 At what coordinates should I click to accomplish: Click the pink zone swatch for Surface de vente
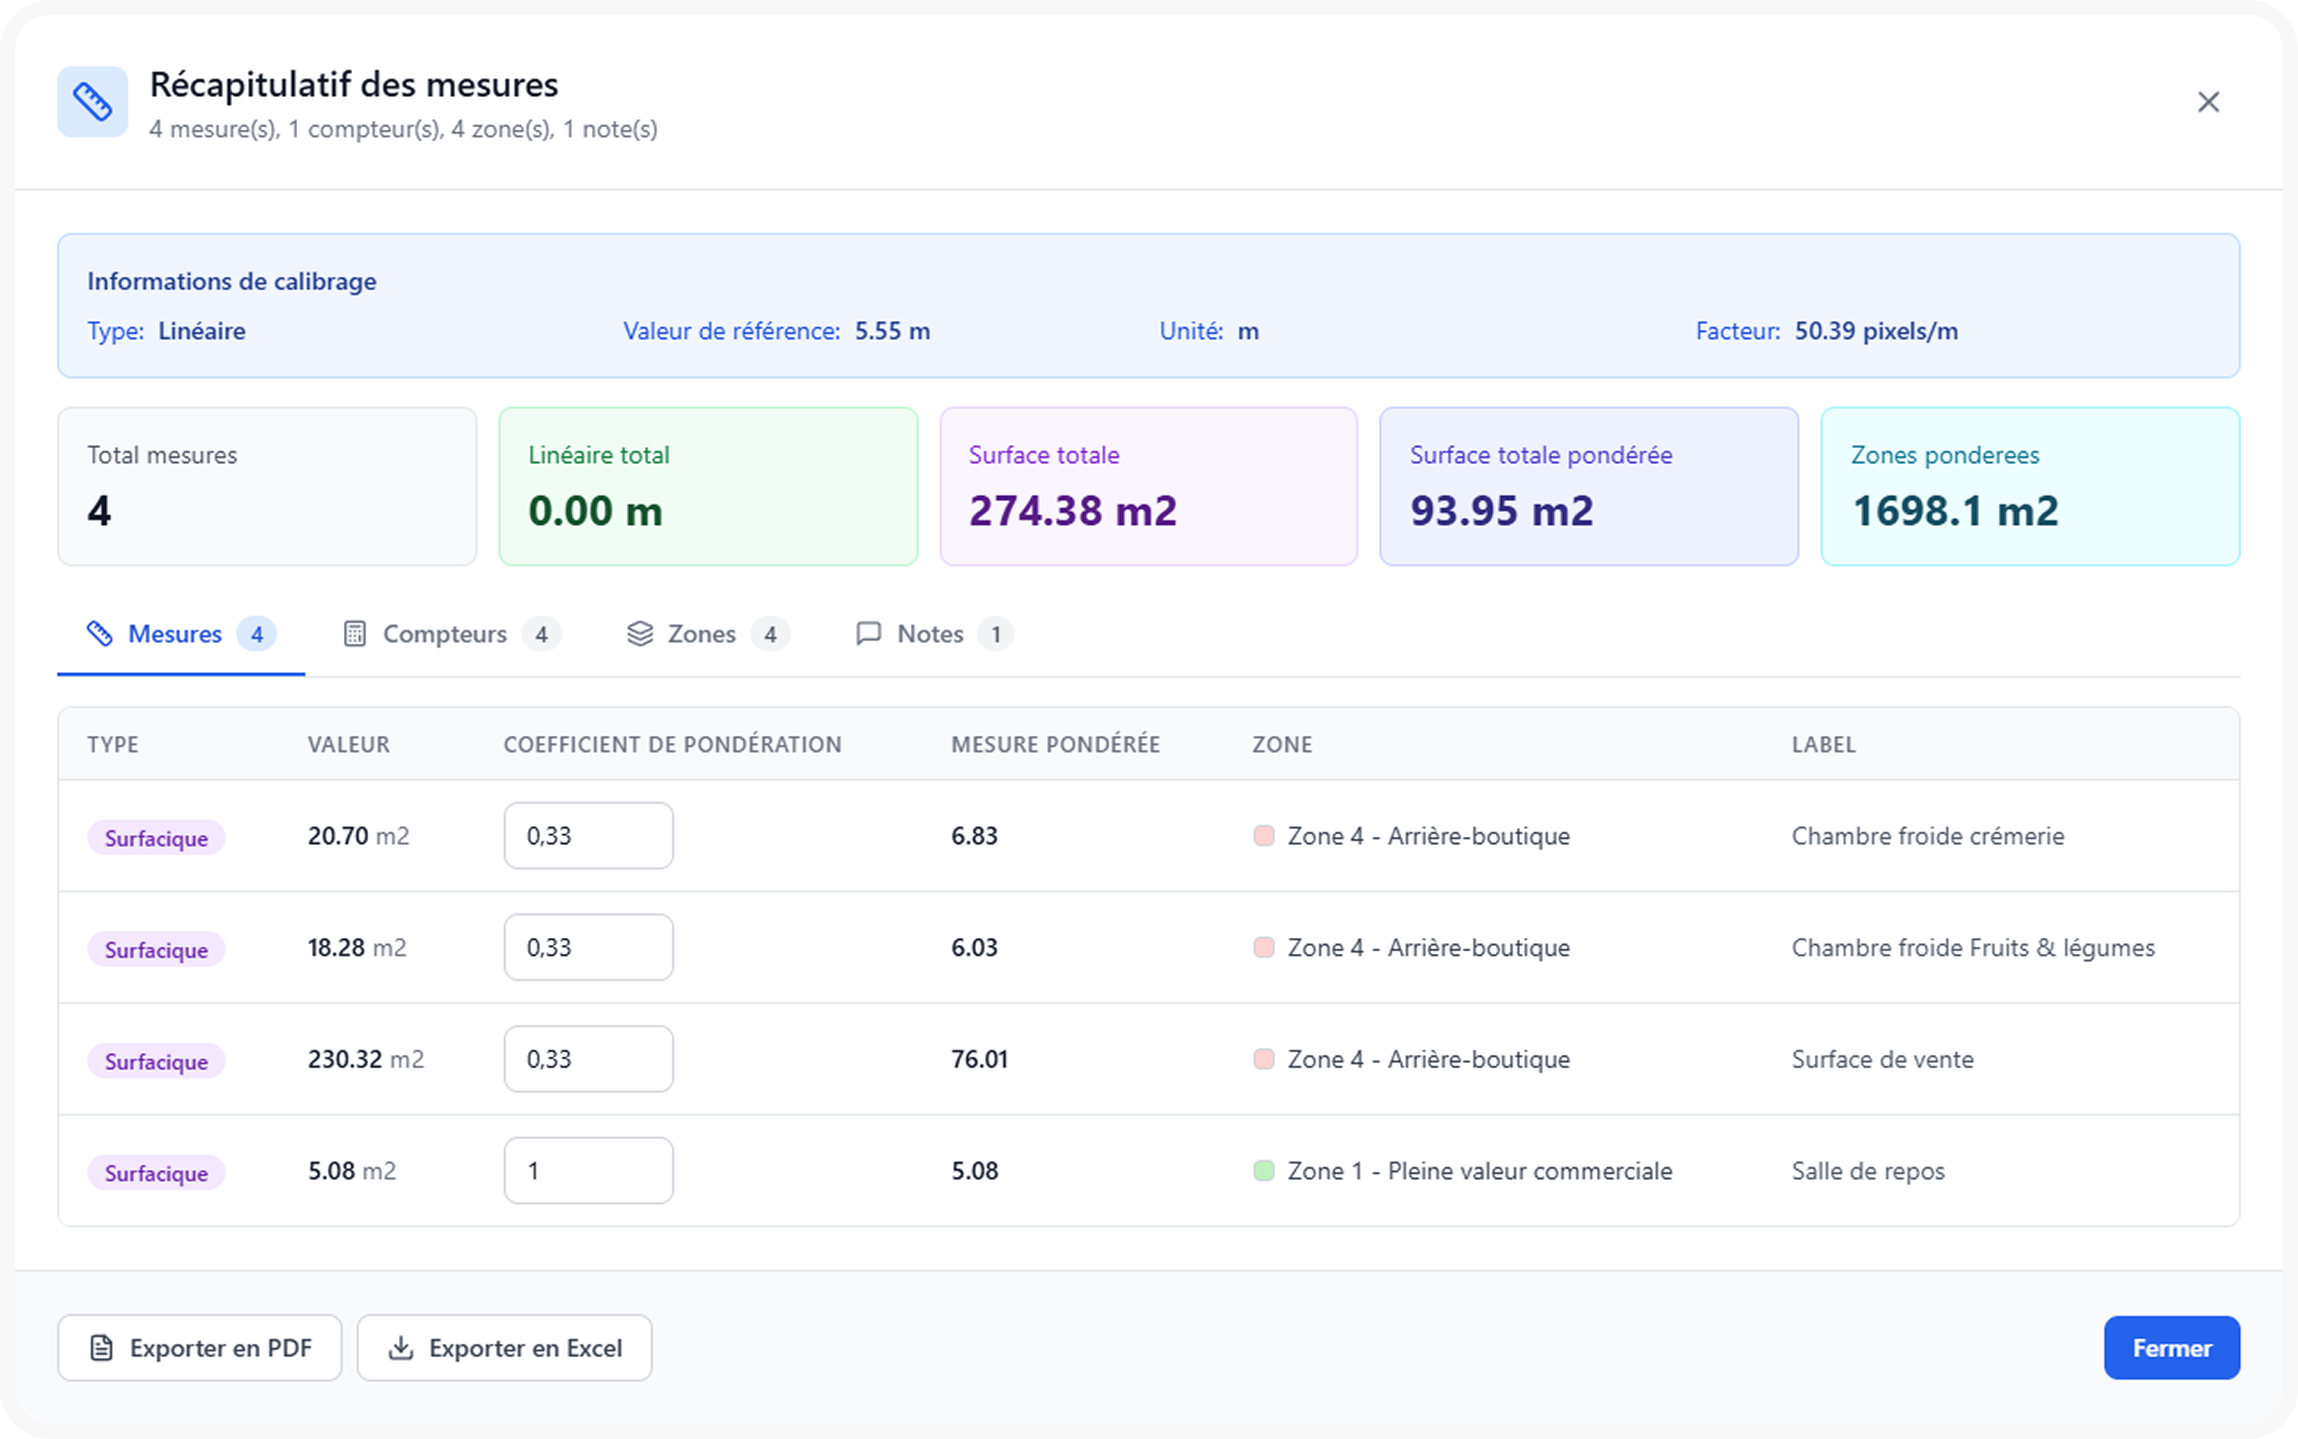[1264, 1059]
